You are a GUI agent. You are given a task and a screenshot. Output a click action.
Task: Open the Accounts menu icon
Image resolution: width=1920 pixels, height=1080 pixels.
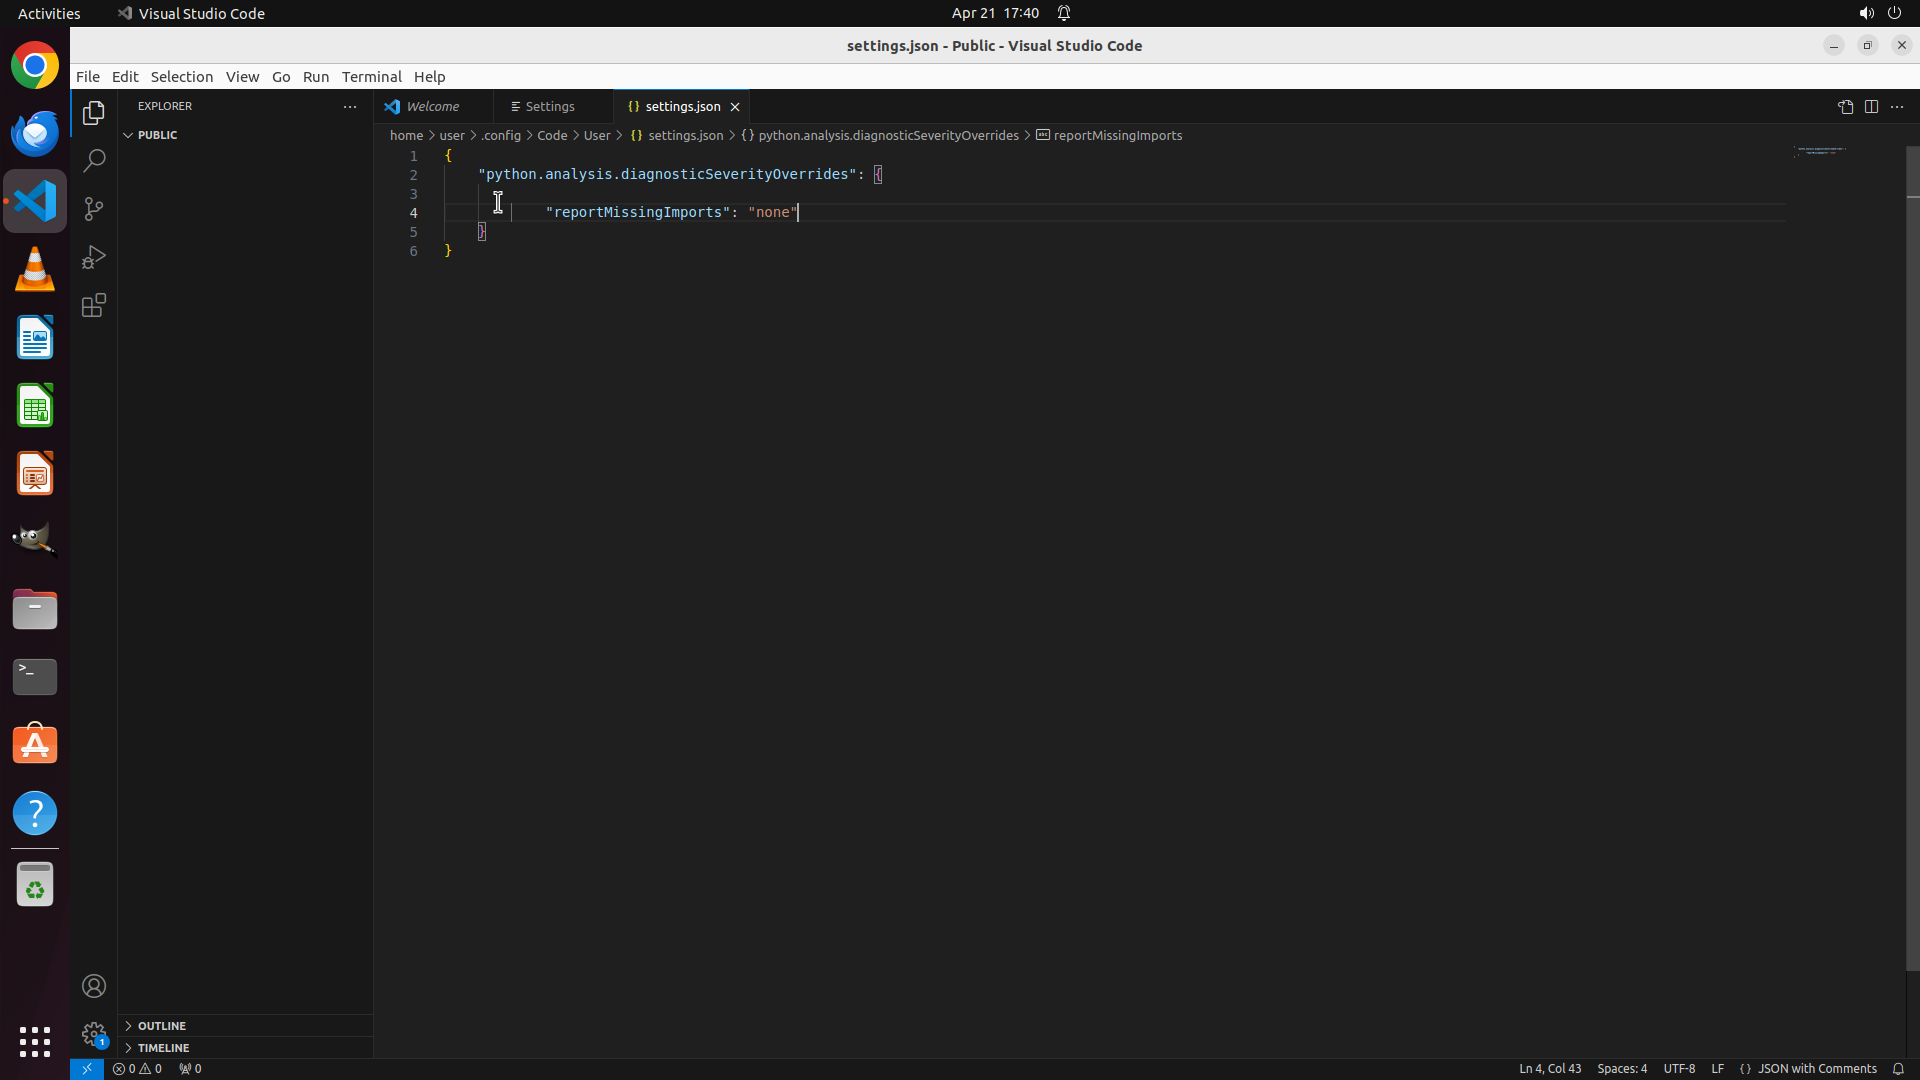[94, 986]
